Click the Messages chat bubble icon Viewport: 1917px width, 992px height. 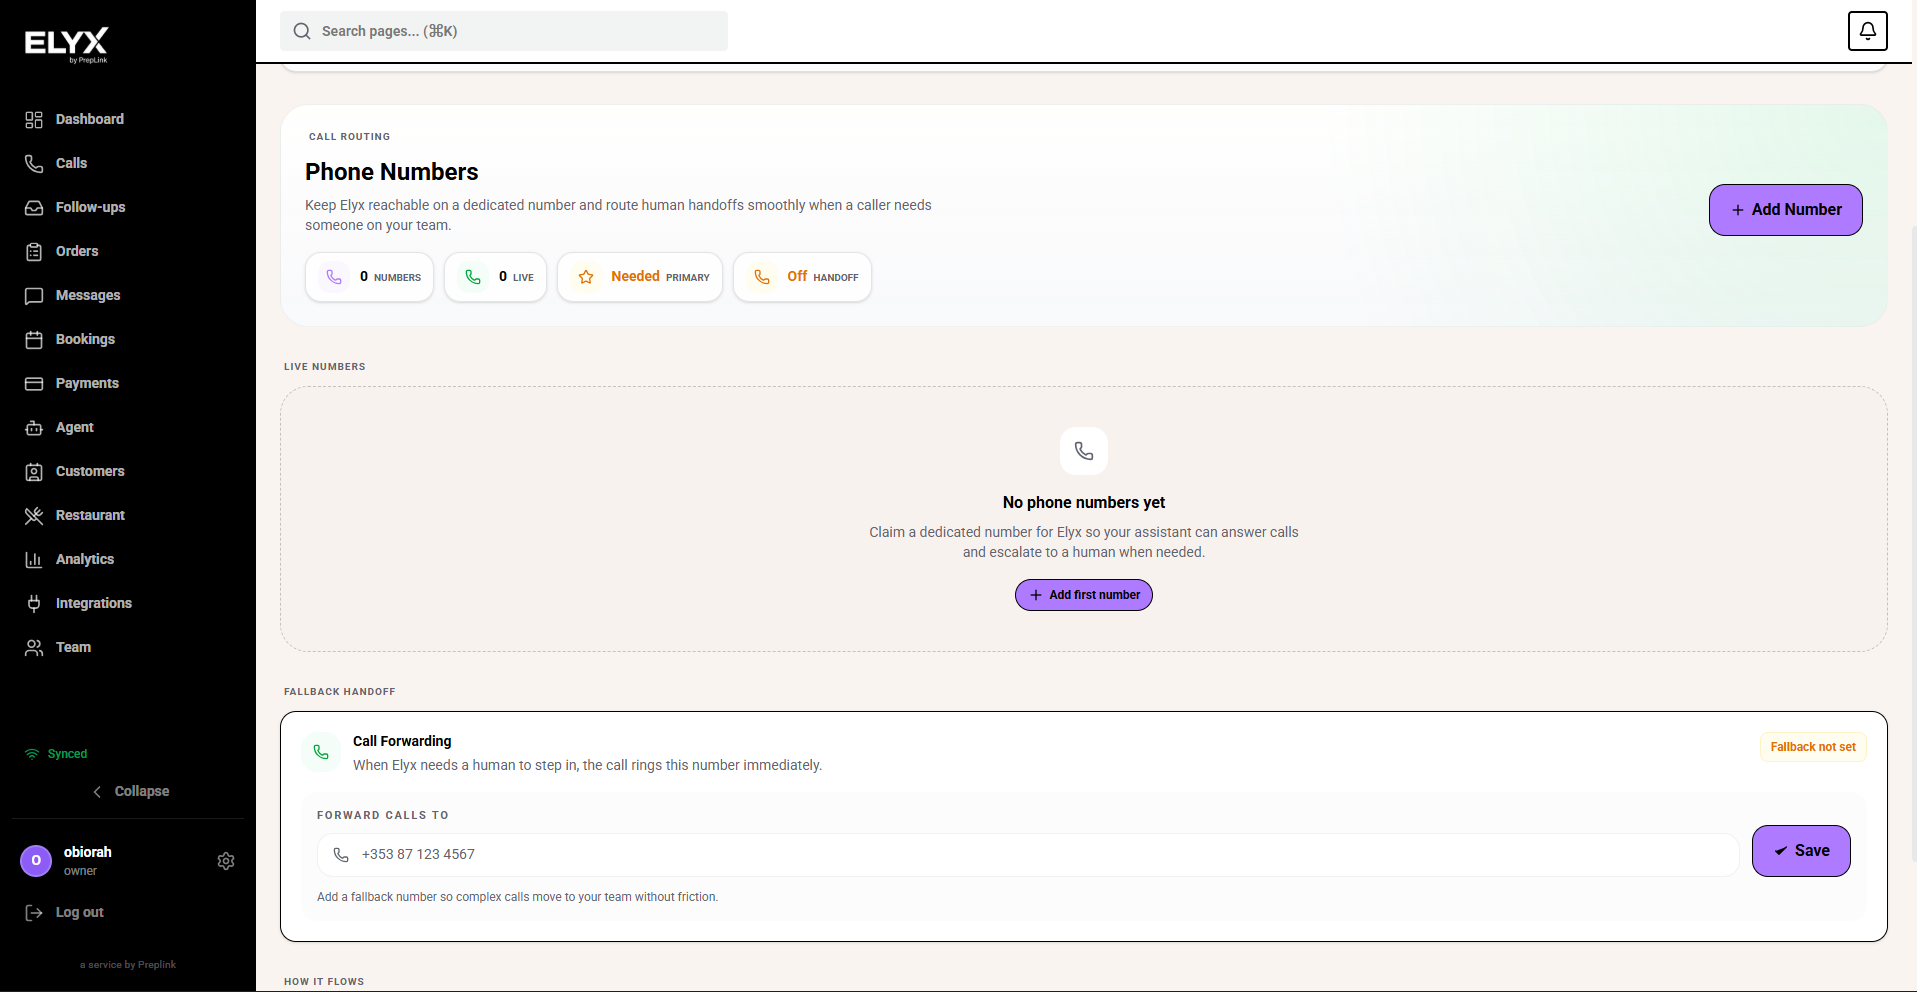coord(34,296)
